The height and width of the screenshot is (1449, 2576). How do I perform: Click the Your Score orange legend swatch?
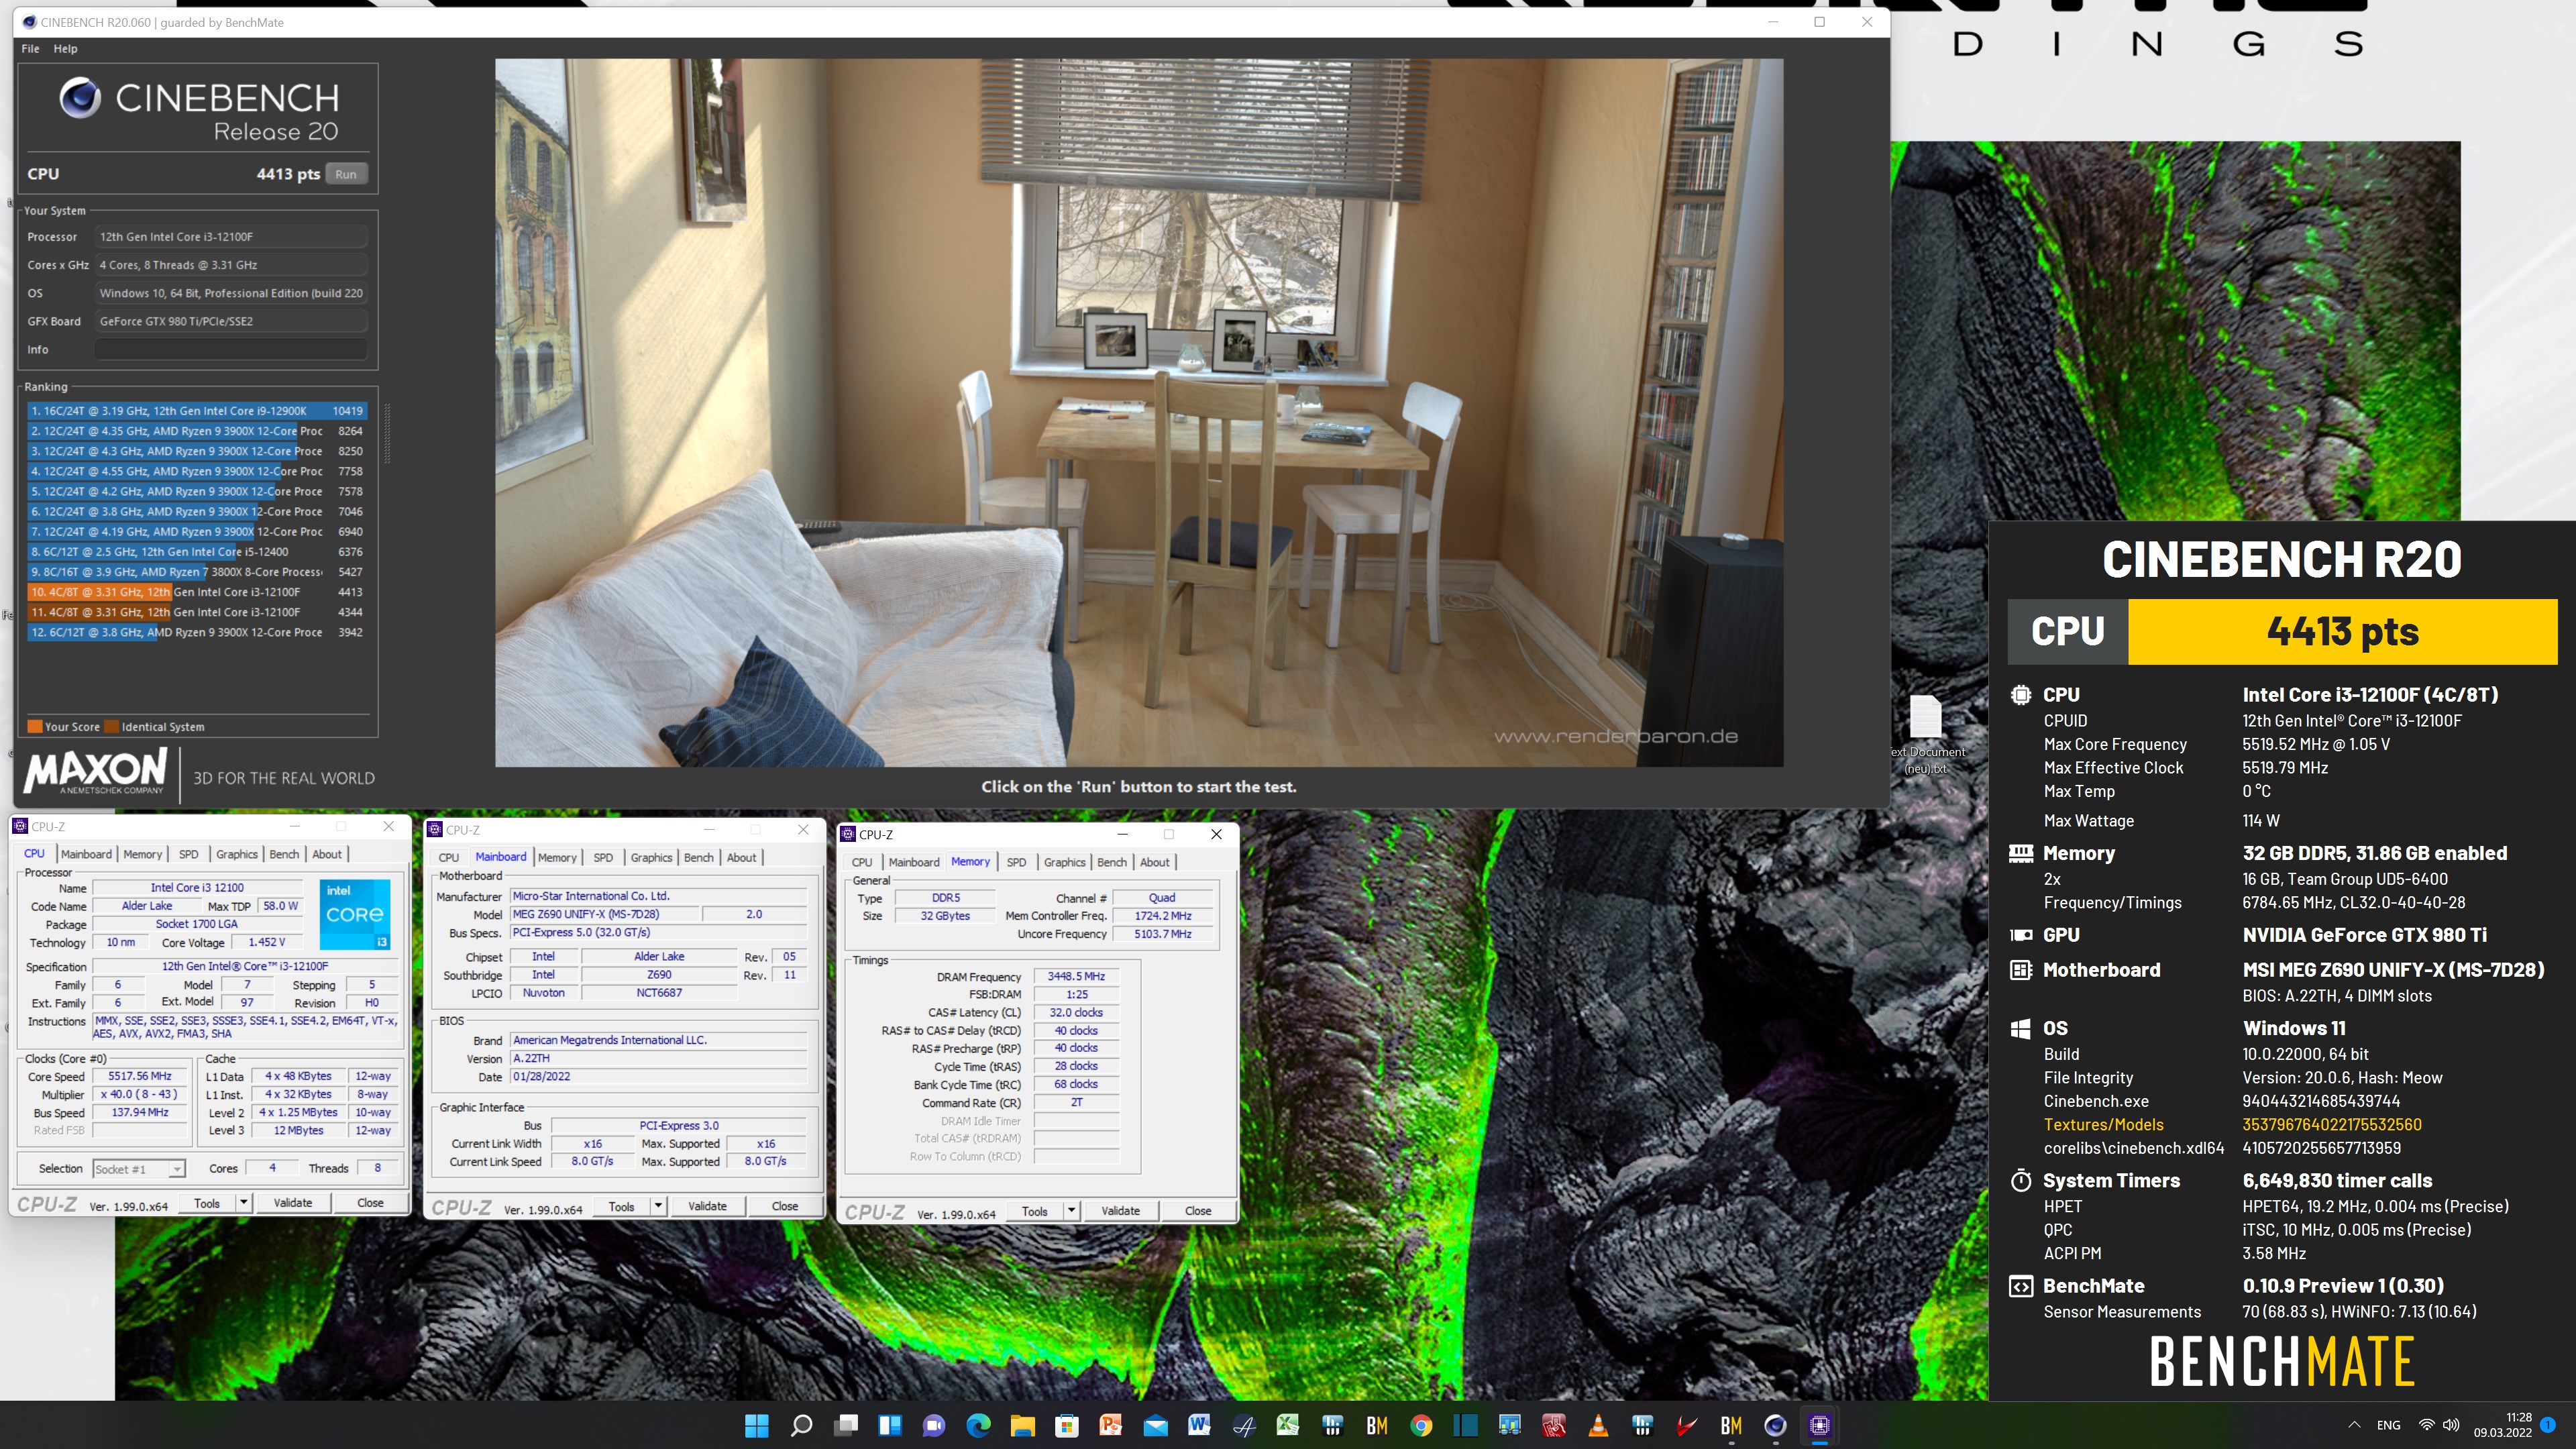pyautogui.click(x=34, y=727)
